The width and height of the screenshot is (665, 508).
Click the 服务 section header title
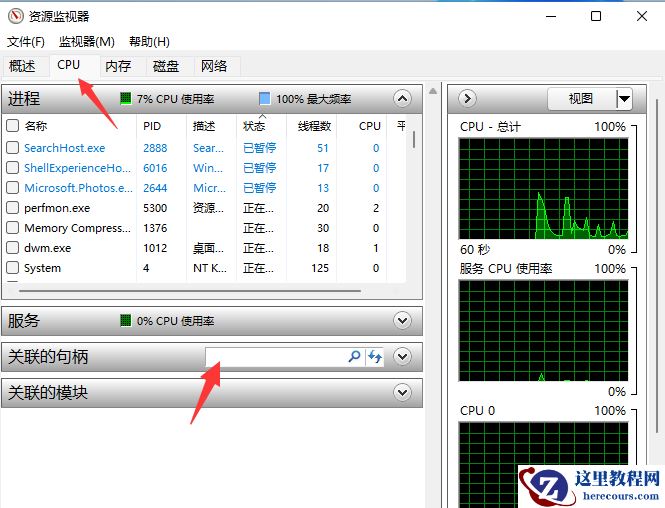pos(24,321)
